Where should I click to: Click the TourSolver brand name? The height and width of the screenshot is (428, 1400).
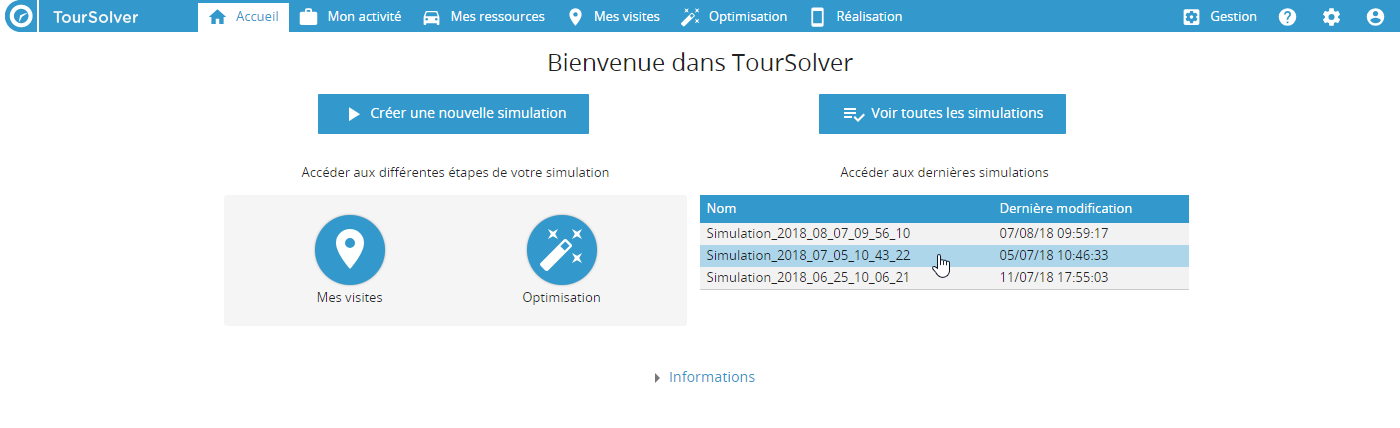[x=95, y=17]
